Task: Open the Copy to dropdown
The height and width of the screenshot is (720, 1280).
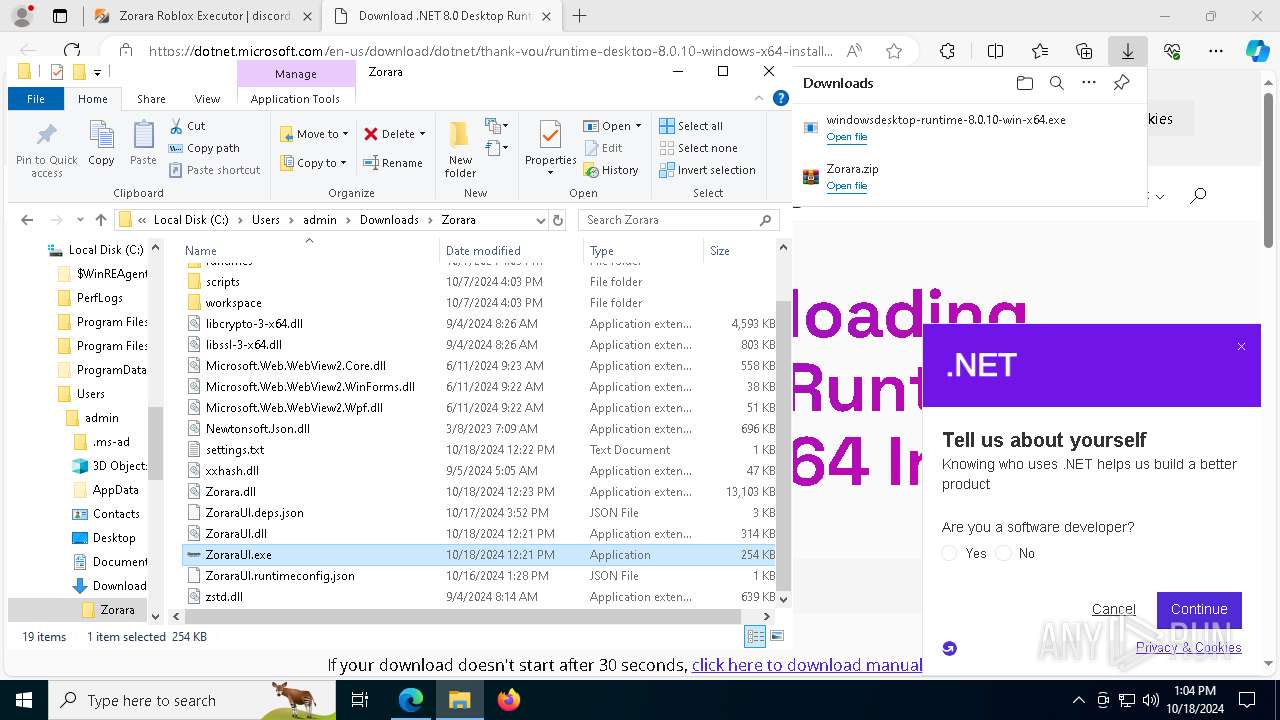Action: (x=314, y=163)
